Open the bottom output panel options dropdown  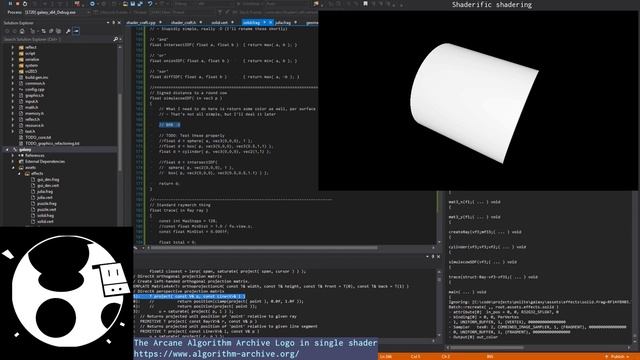(427, 256)
